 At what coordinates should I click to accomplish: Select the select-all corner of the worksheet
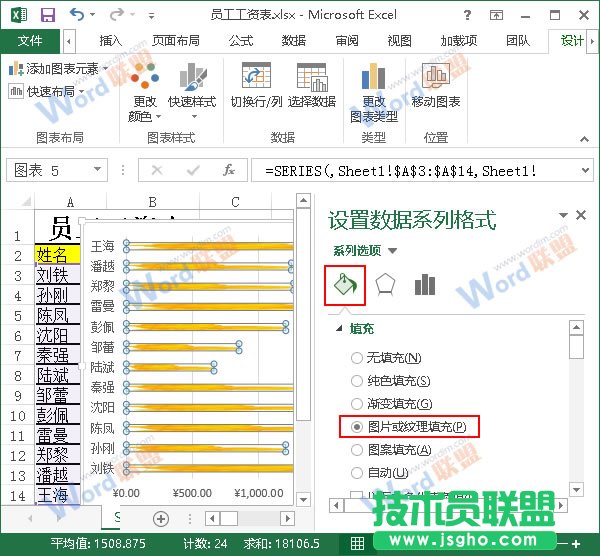pos(25,201)
